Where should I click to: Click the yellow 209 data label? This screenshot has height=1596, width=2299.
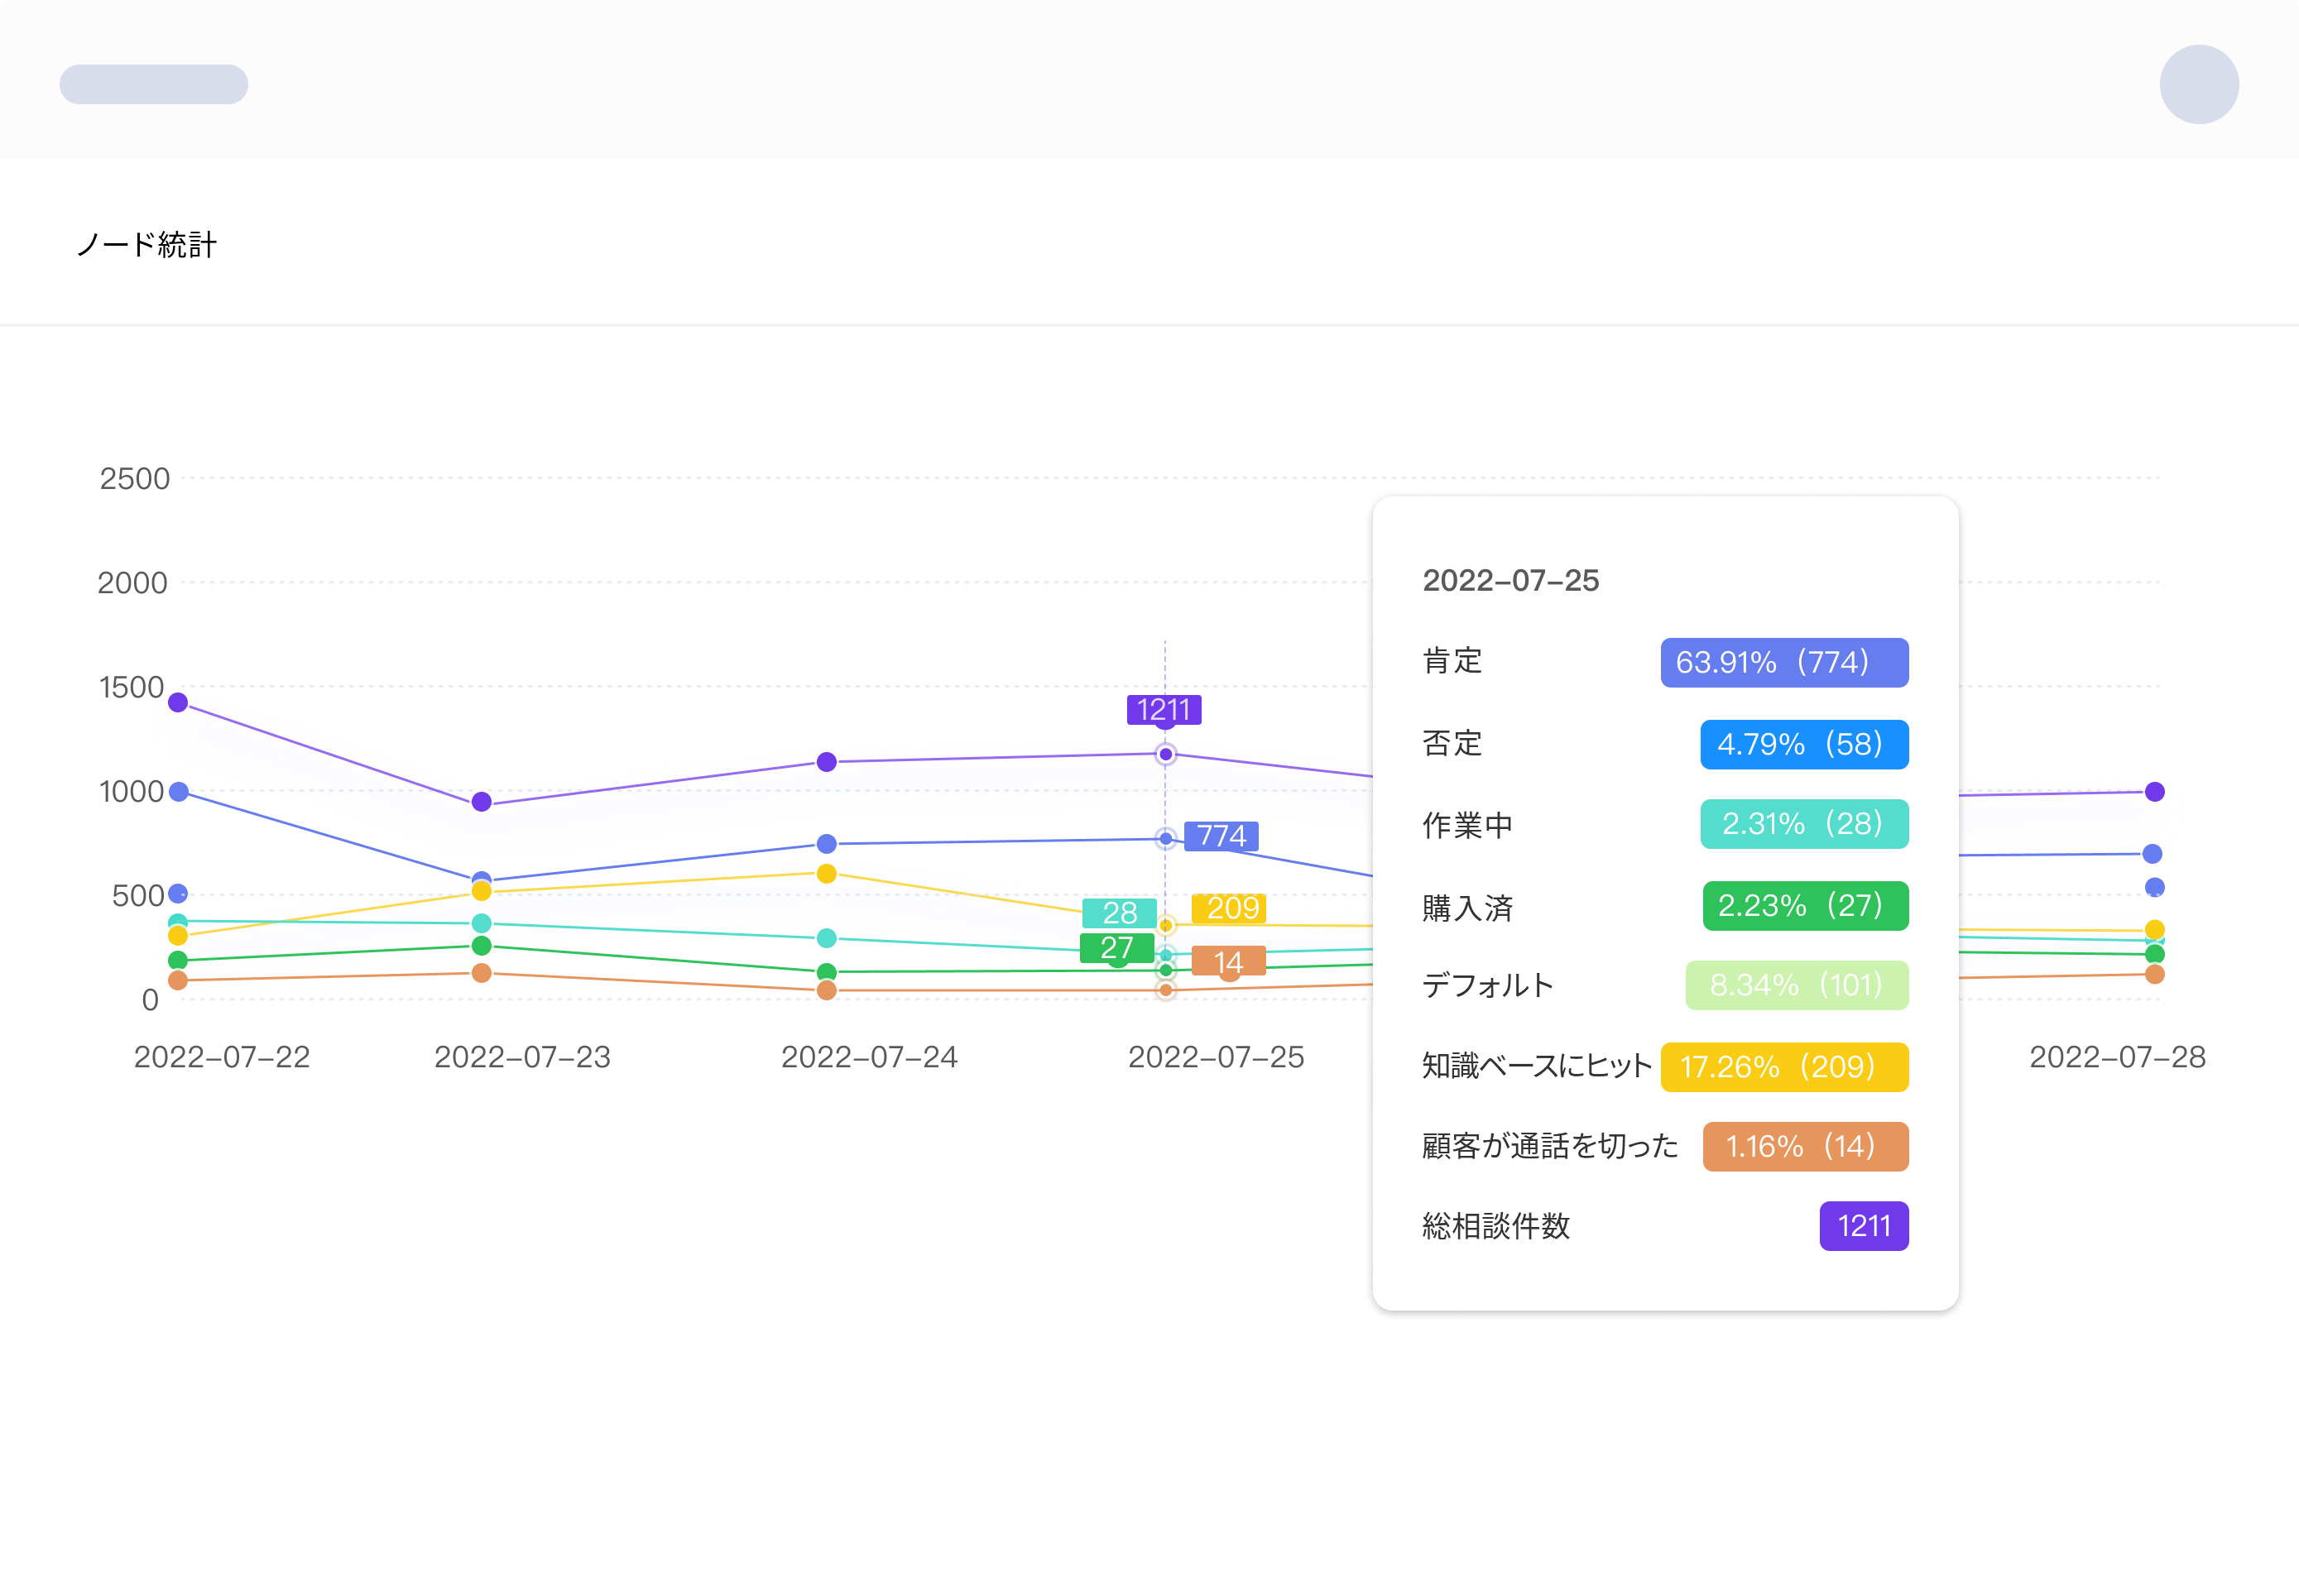tap(1230, 908)
